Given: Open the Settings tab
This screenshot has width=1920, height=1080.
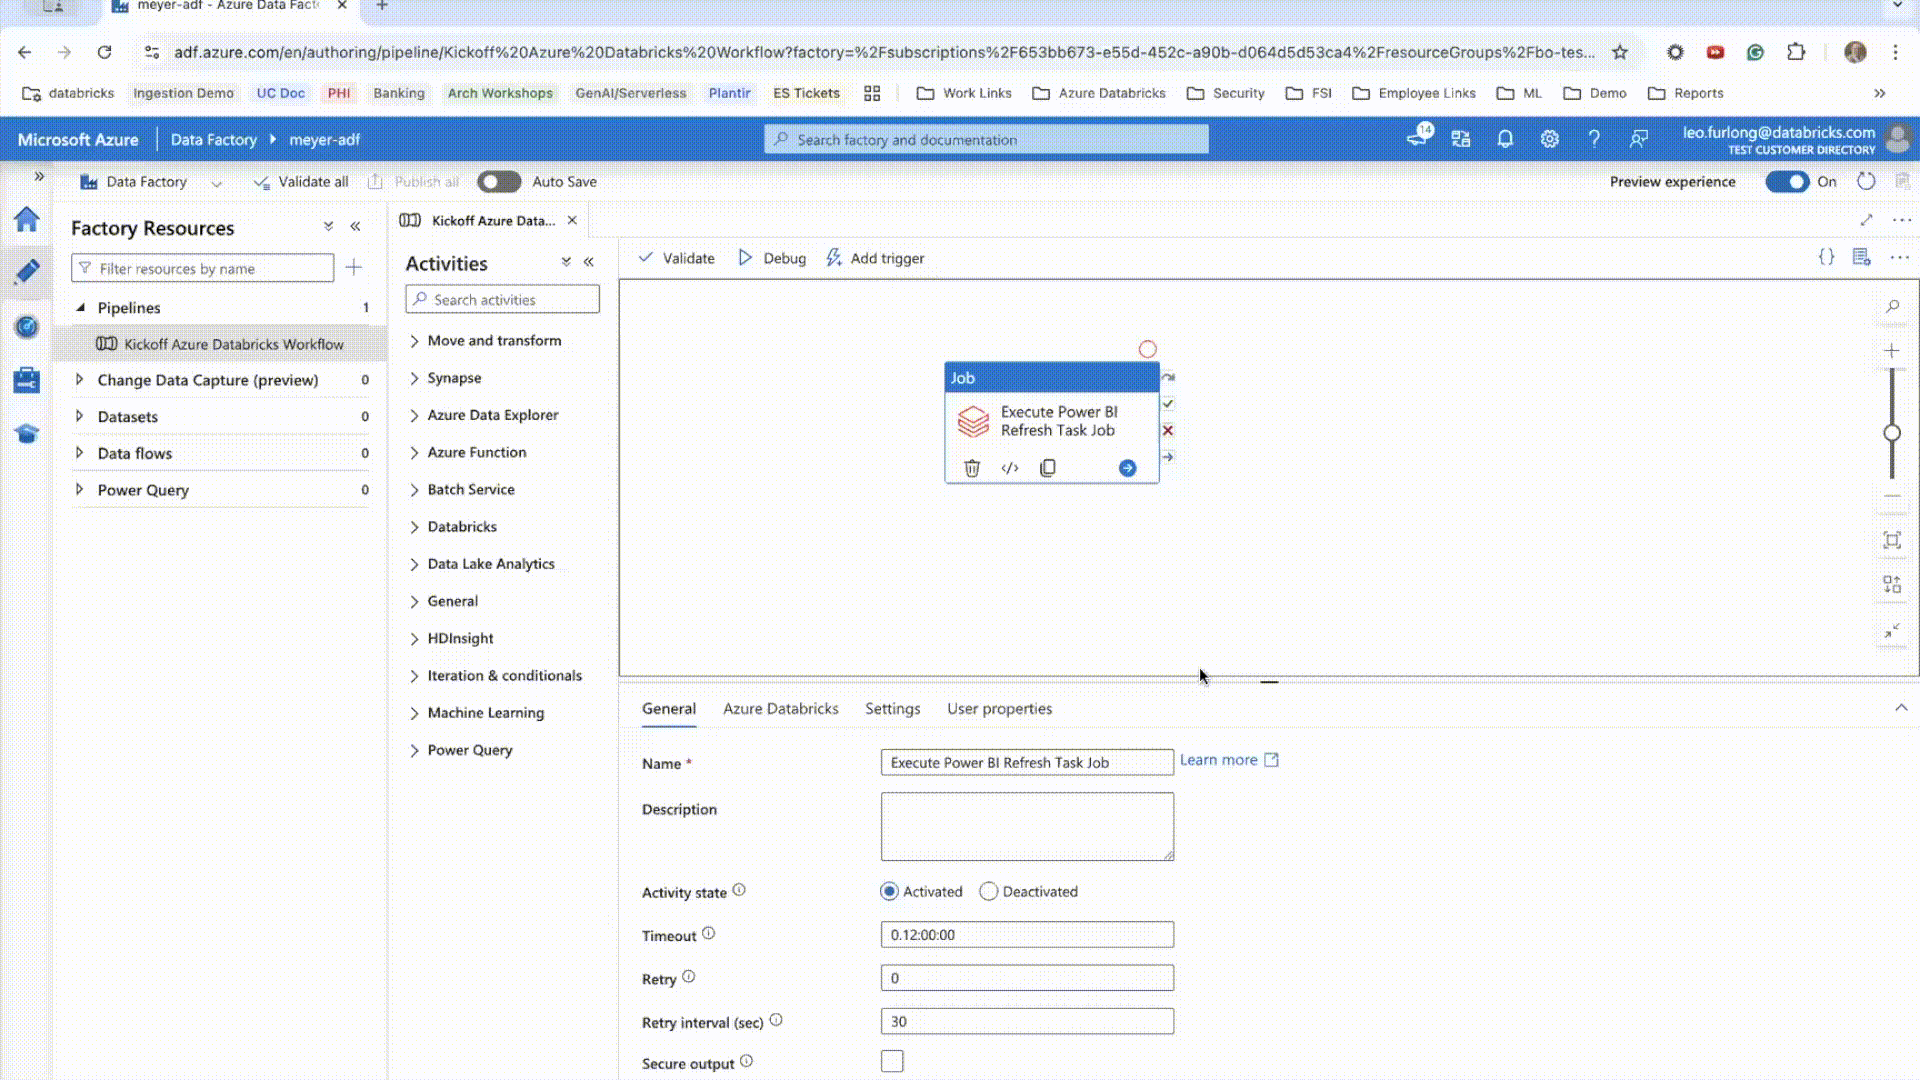Looking at the screenshot, I should (x=892, y=708).
